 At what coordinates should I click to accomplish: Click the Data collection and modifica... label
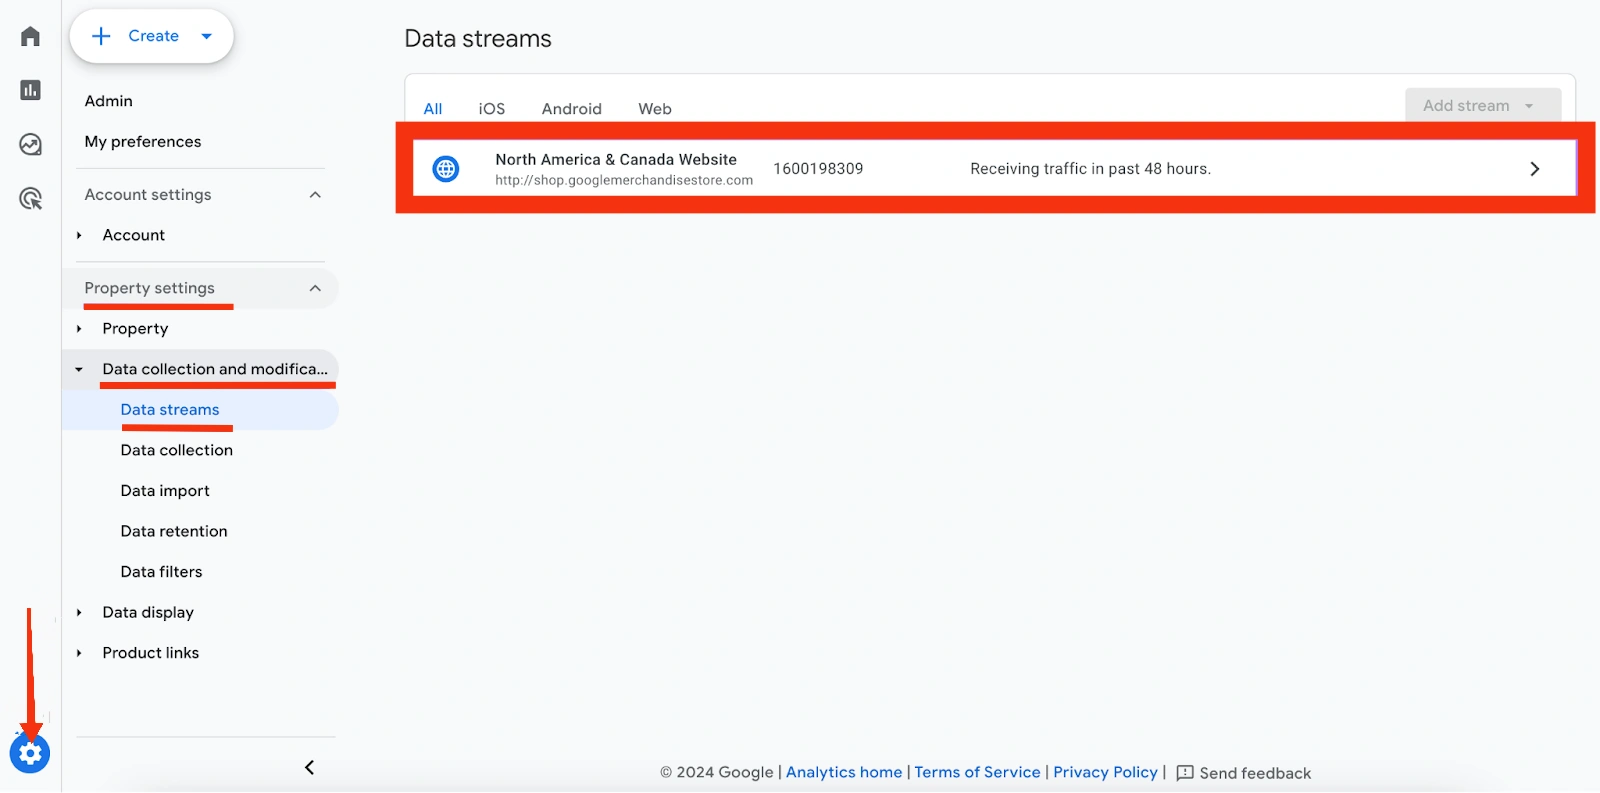click(215, 369)
